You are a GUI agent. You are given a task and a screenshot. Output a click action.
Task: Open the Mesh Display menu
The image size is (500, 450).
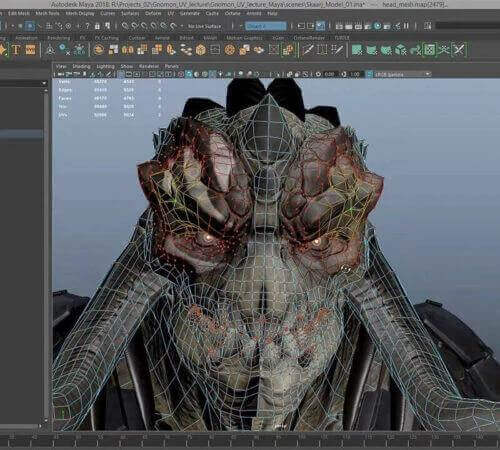click(80, 14)
